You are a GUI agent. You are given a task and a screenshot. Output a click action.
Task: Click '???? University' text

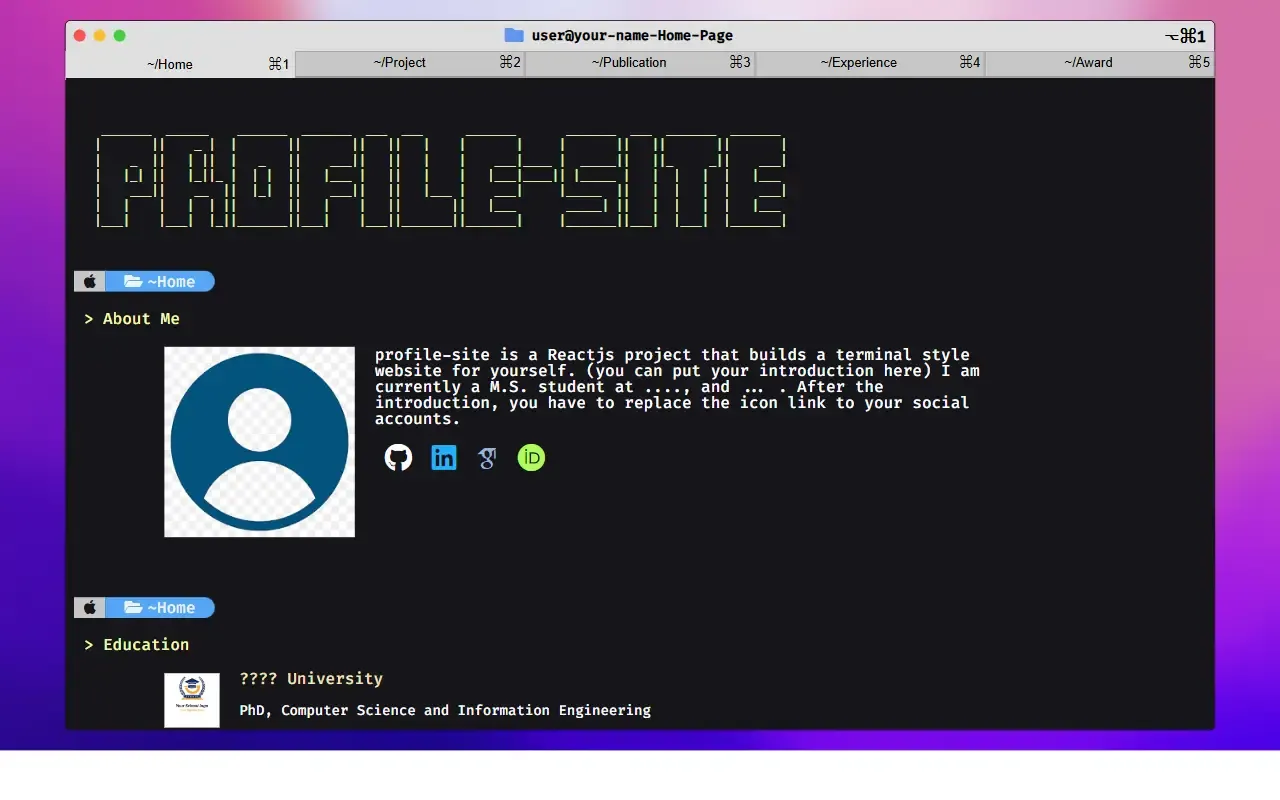pos(311,679)
